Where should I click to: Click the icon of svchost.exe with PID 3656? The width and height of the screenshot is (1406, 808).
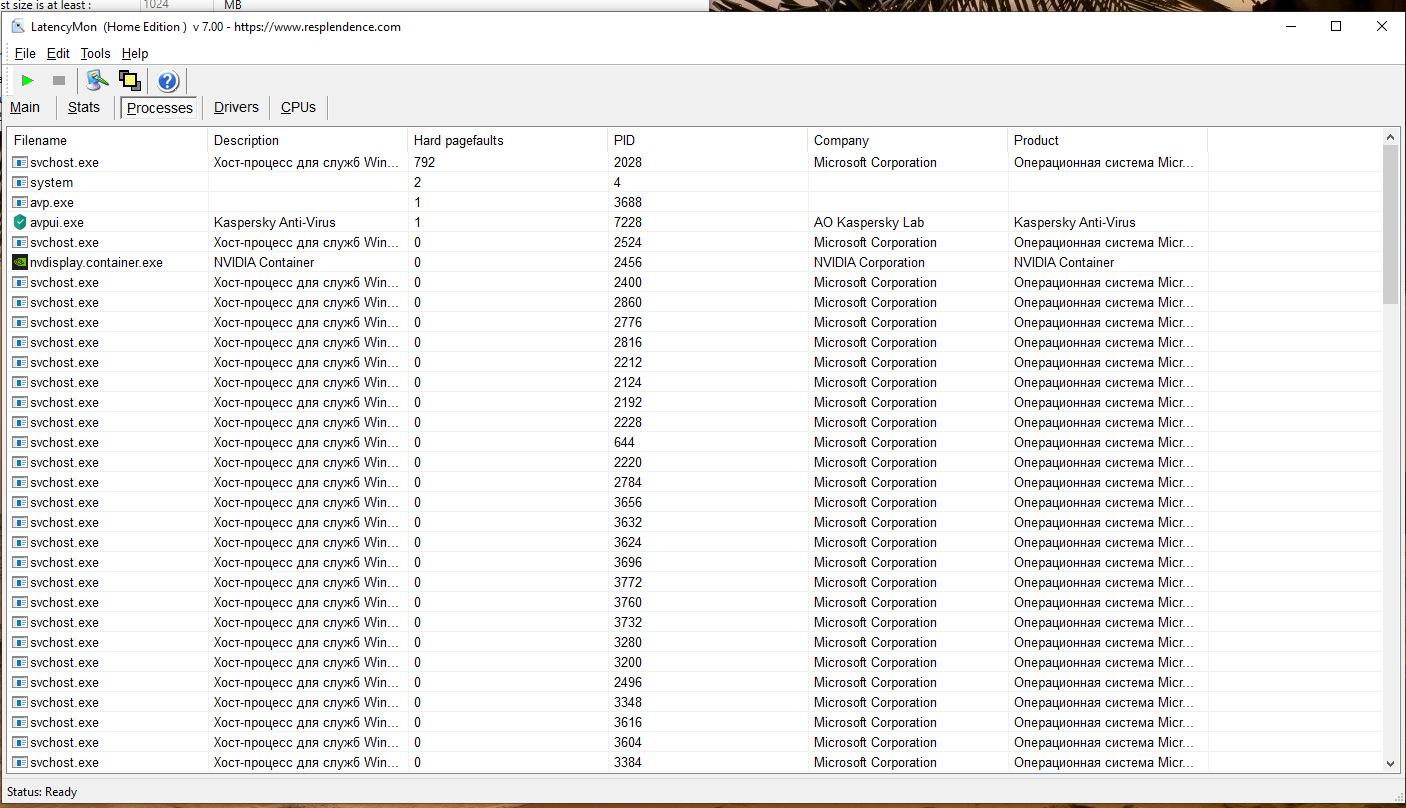point(20,502)
